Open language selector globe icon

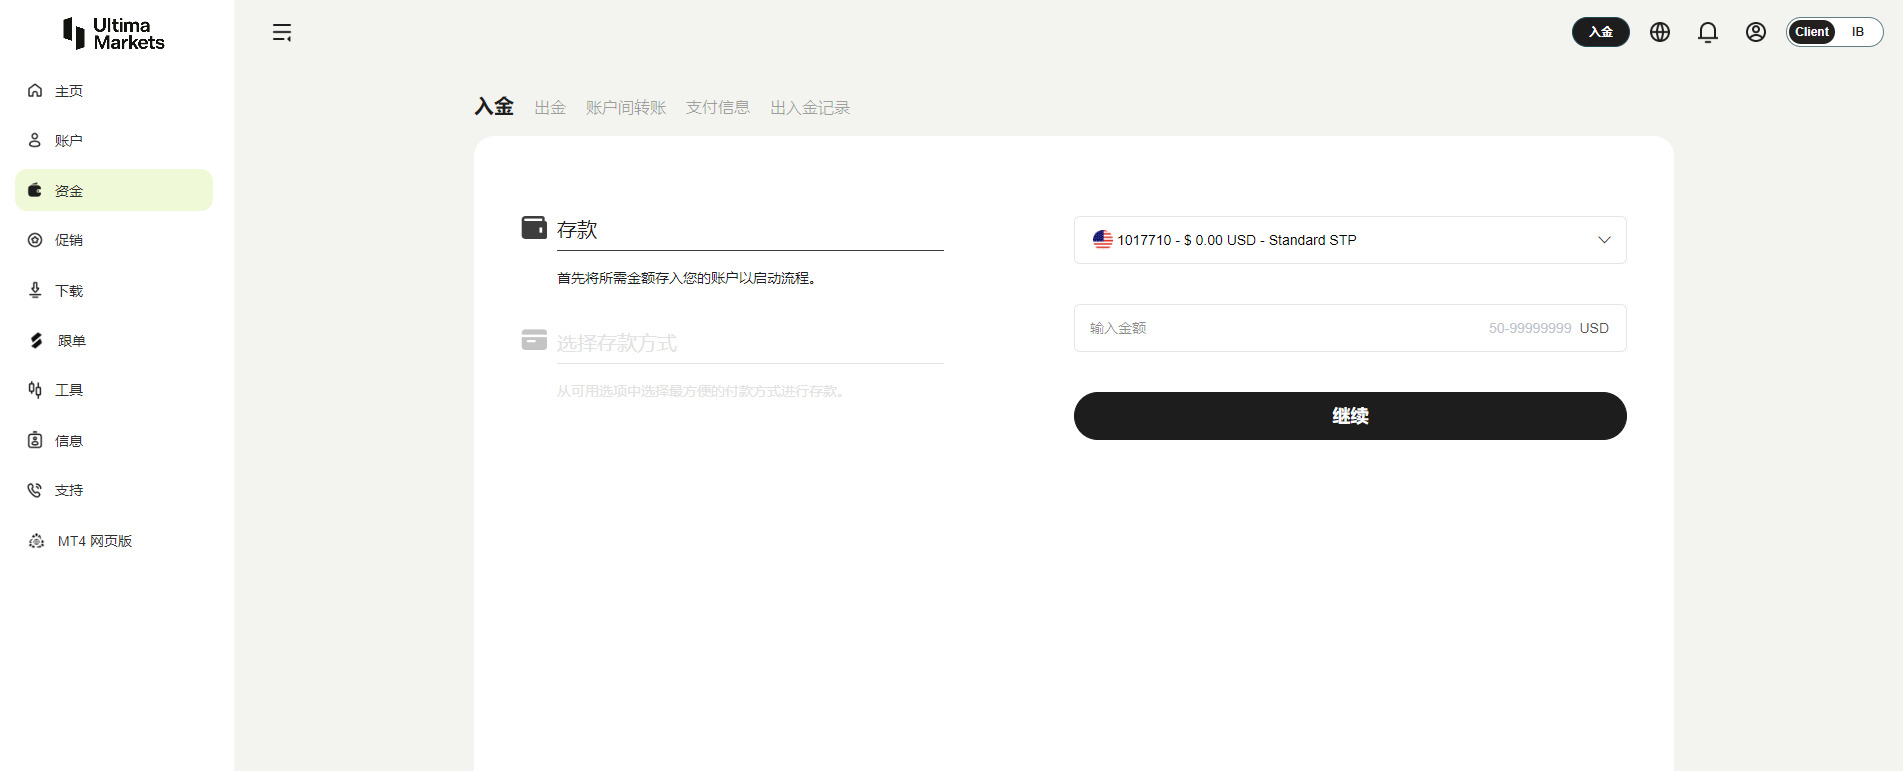tap(1660, 32)
